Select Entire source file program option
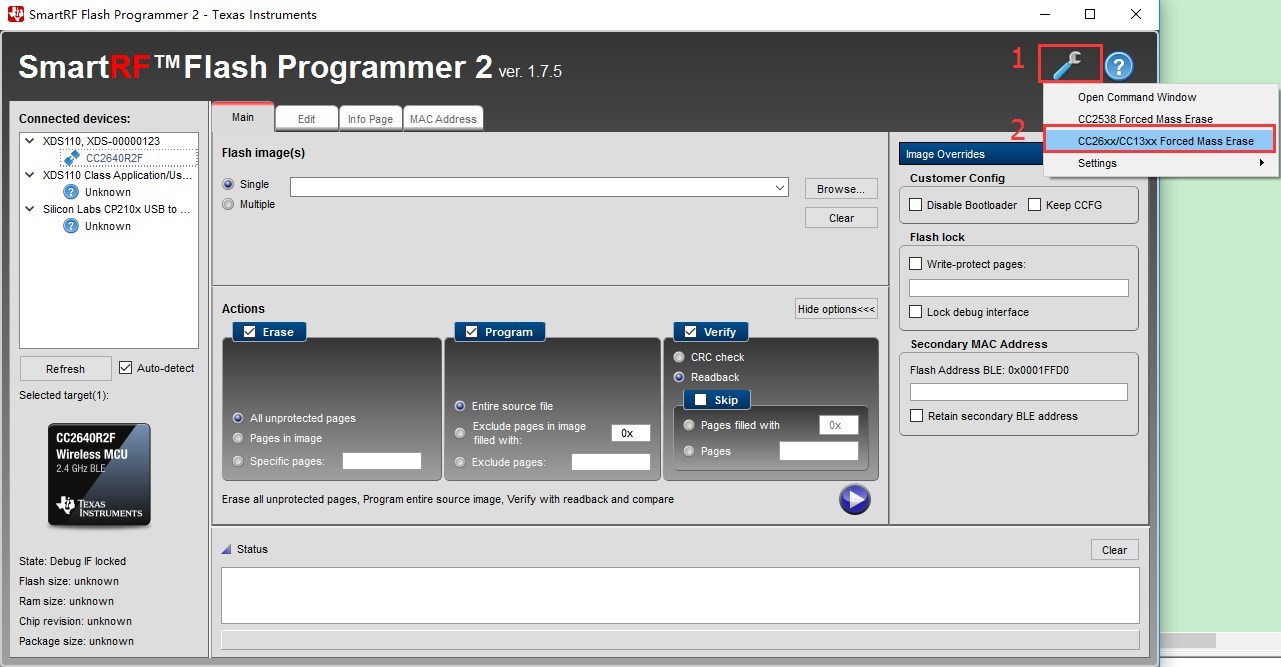The height and width of the screenshot is (667, 1281). (x=460, y=406)
